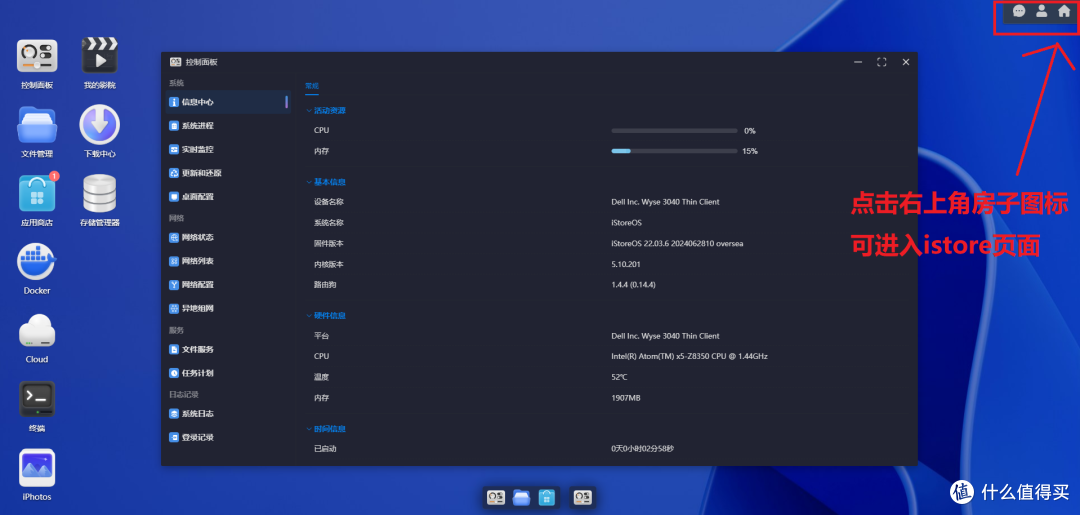
Task: Click the 控制面板 window title
Action: tap(201, 62)
